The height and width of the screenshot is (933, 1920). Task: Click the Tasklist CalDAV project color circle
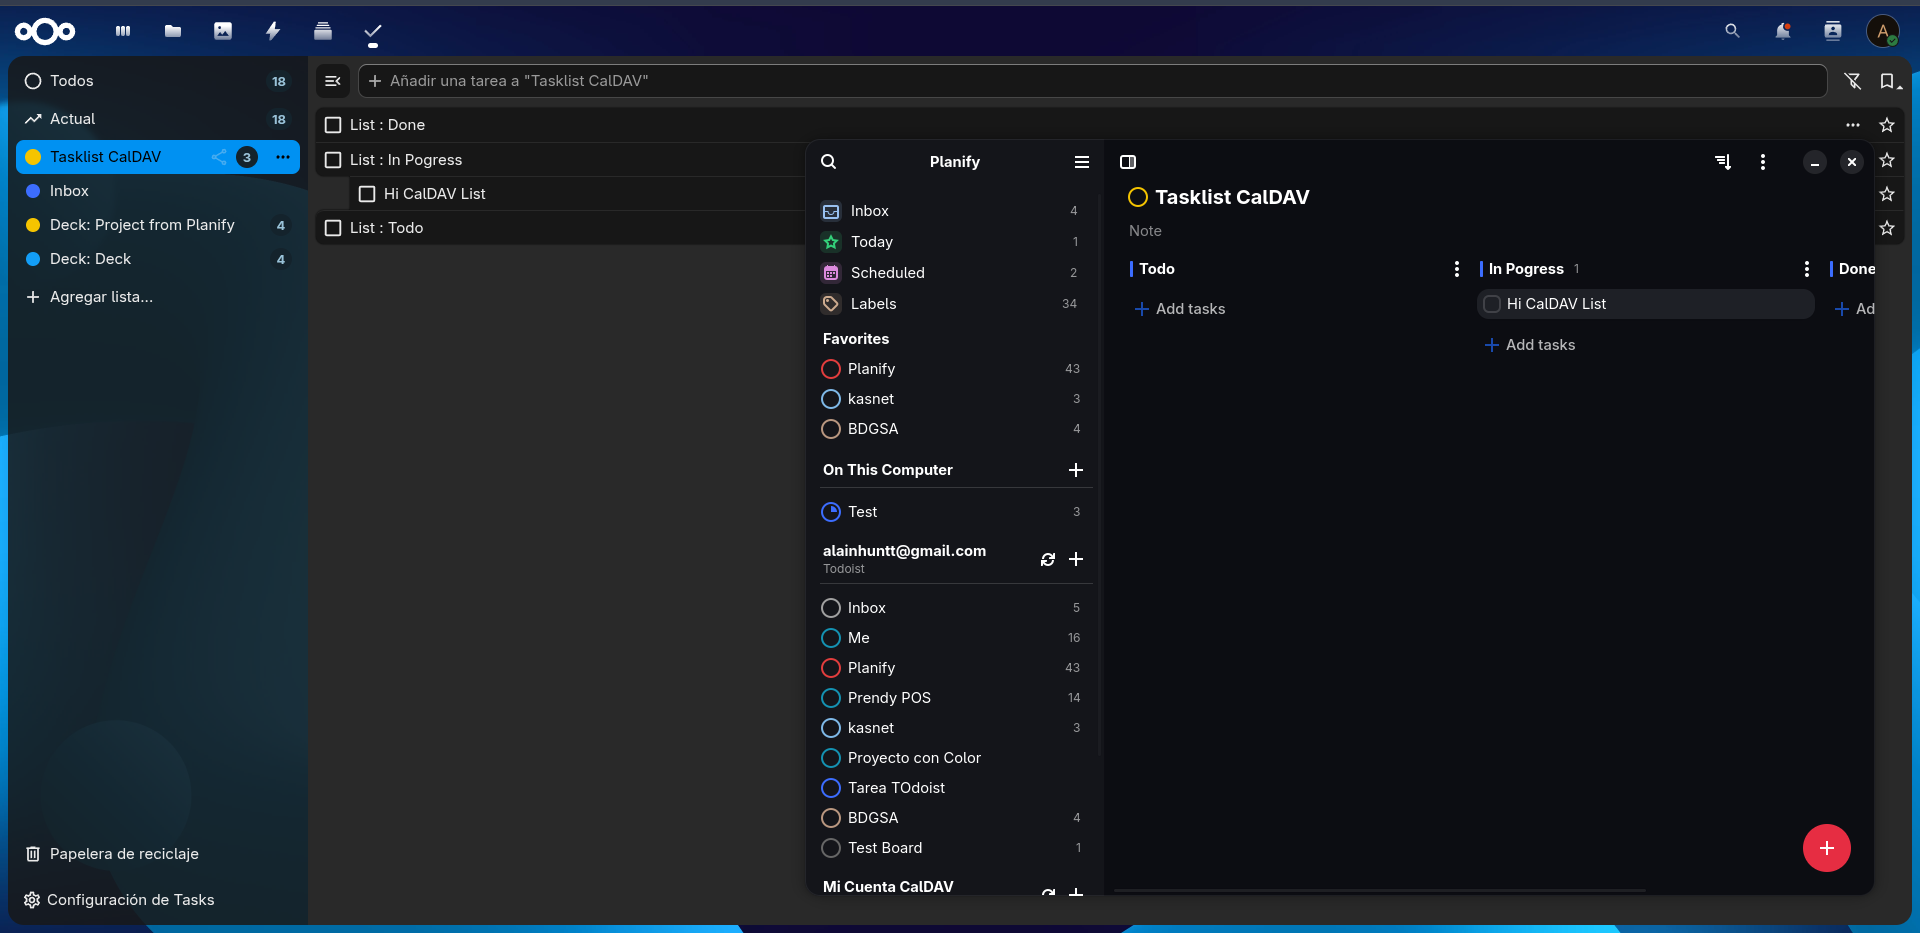point(1138,198)
